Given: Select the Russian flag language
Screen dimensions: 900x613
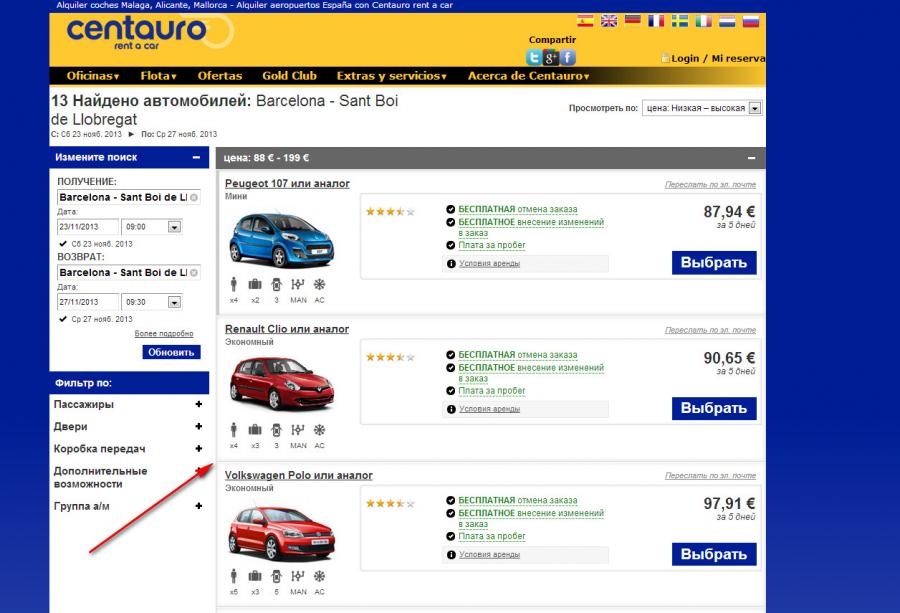Looking at the screenshot, I should coord(750,21).
